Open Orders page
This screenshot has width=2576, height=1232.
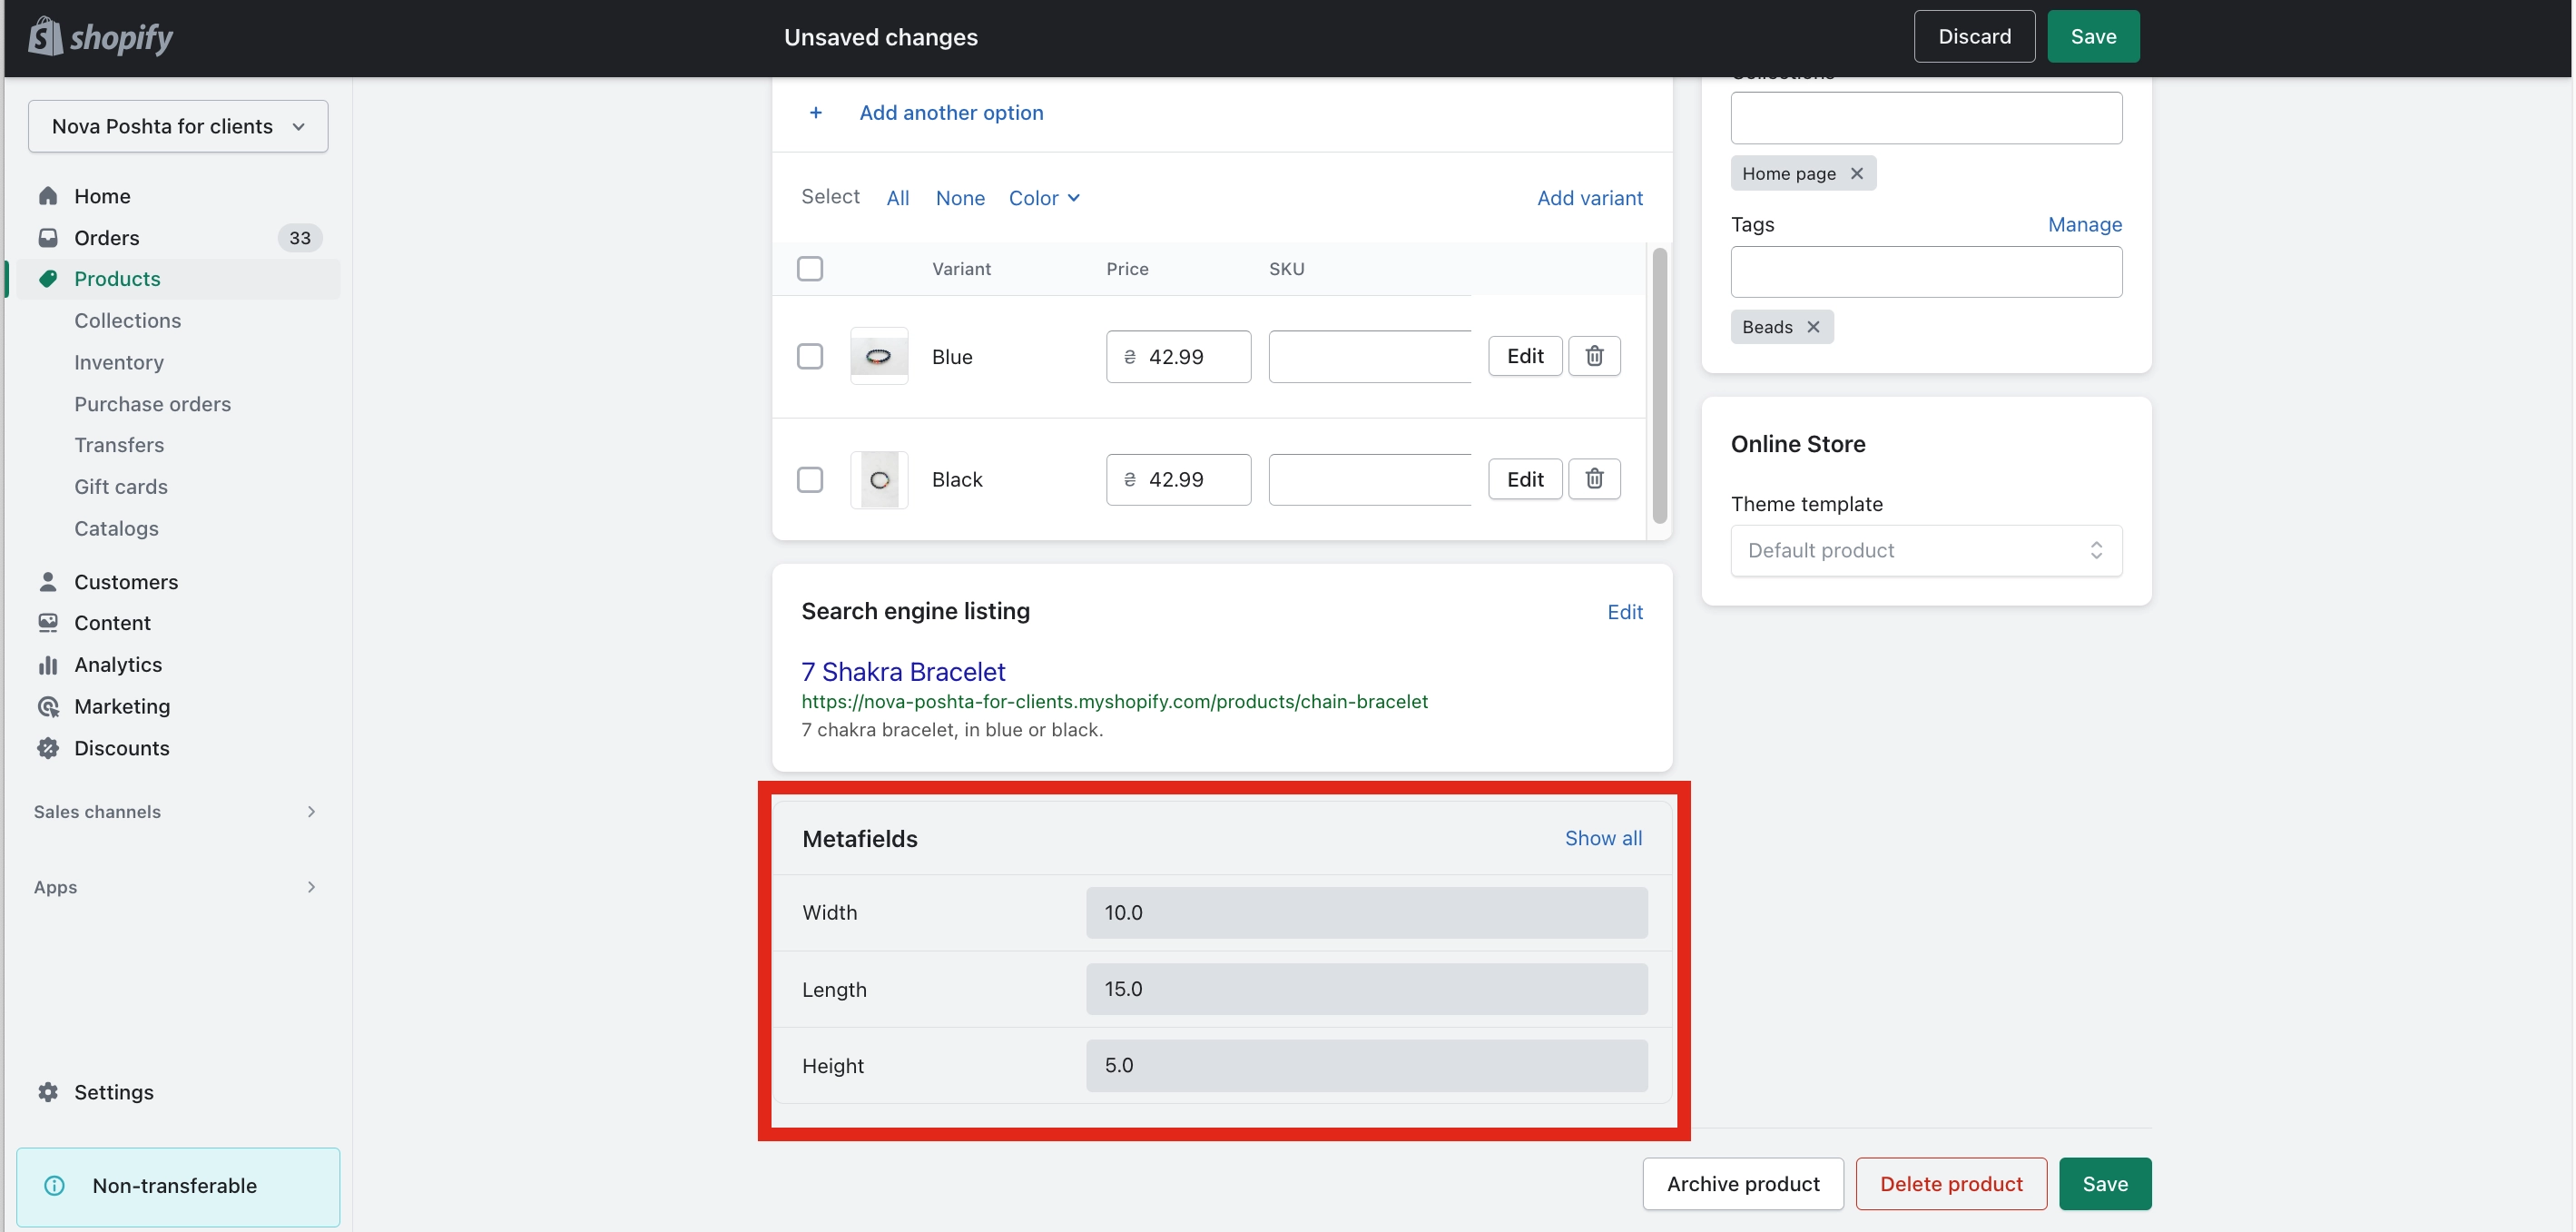click(107, 238)
